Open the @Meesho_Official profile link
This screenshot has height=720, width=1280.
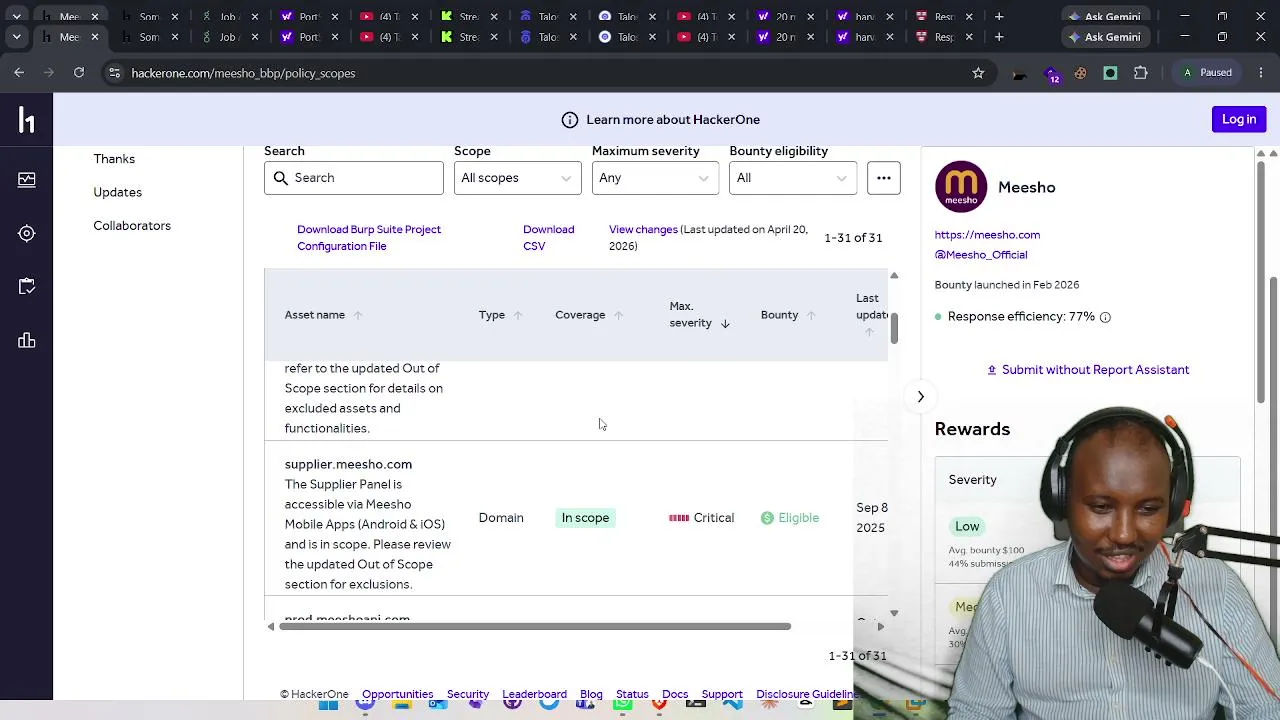point(981,255)
